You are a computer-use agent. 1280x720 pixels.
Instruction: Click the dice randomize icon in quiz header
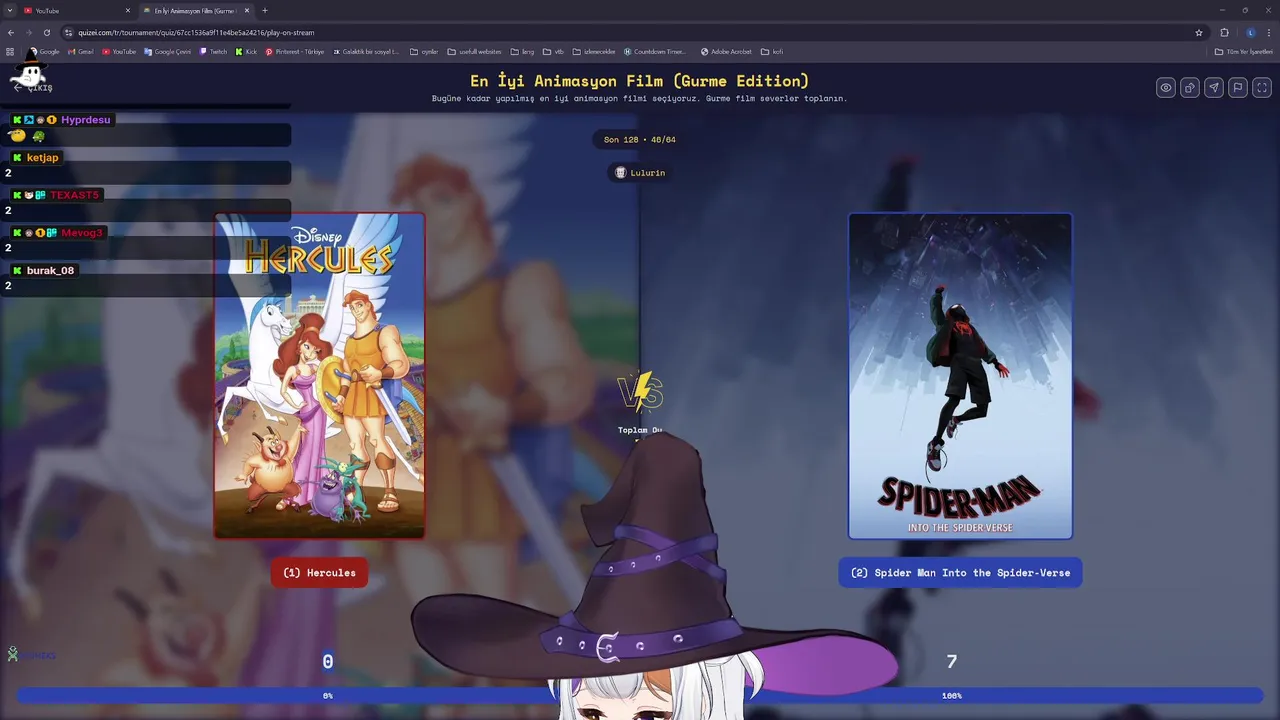pos(1190,88)
